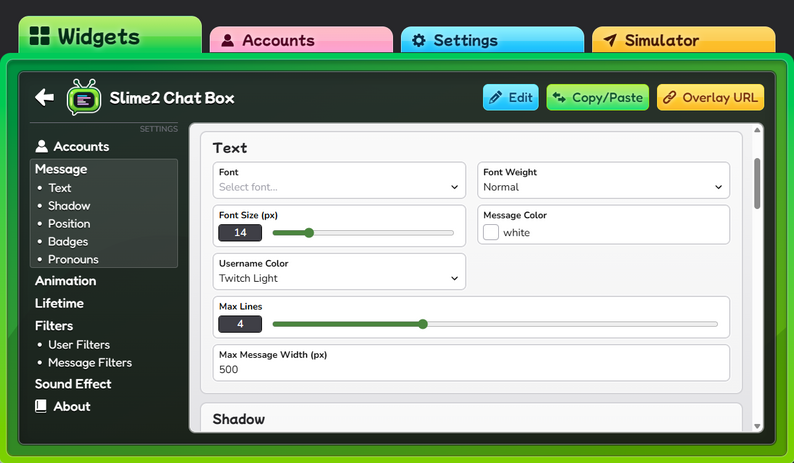Open the Font Weight dropdown
Screen dimensions: 794x463
(604, 180)
